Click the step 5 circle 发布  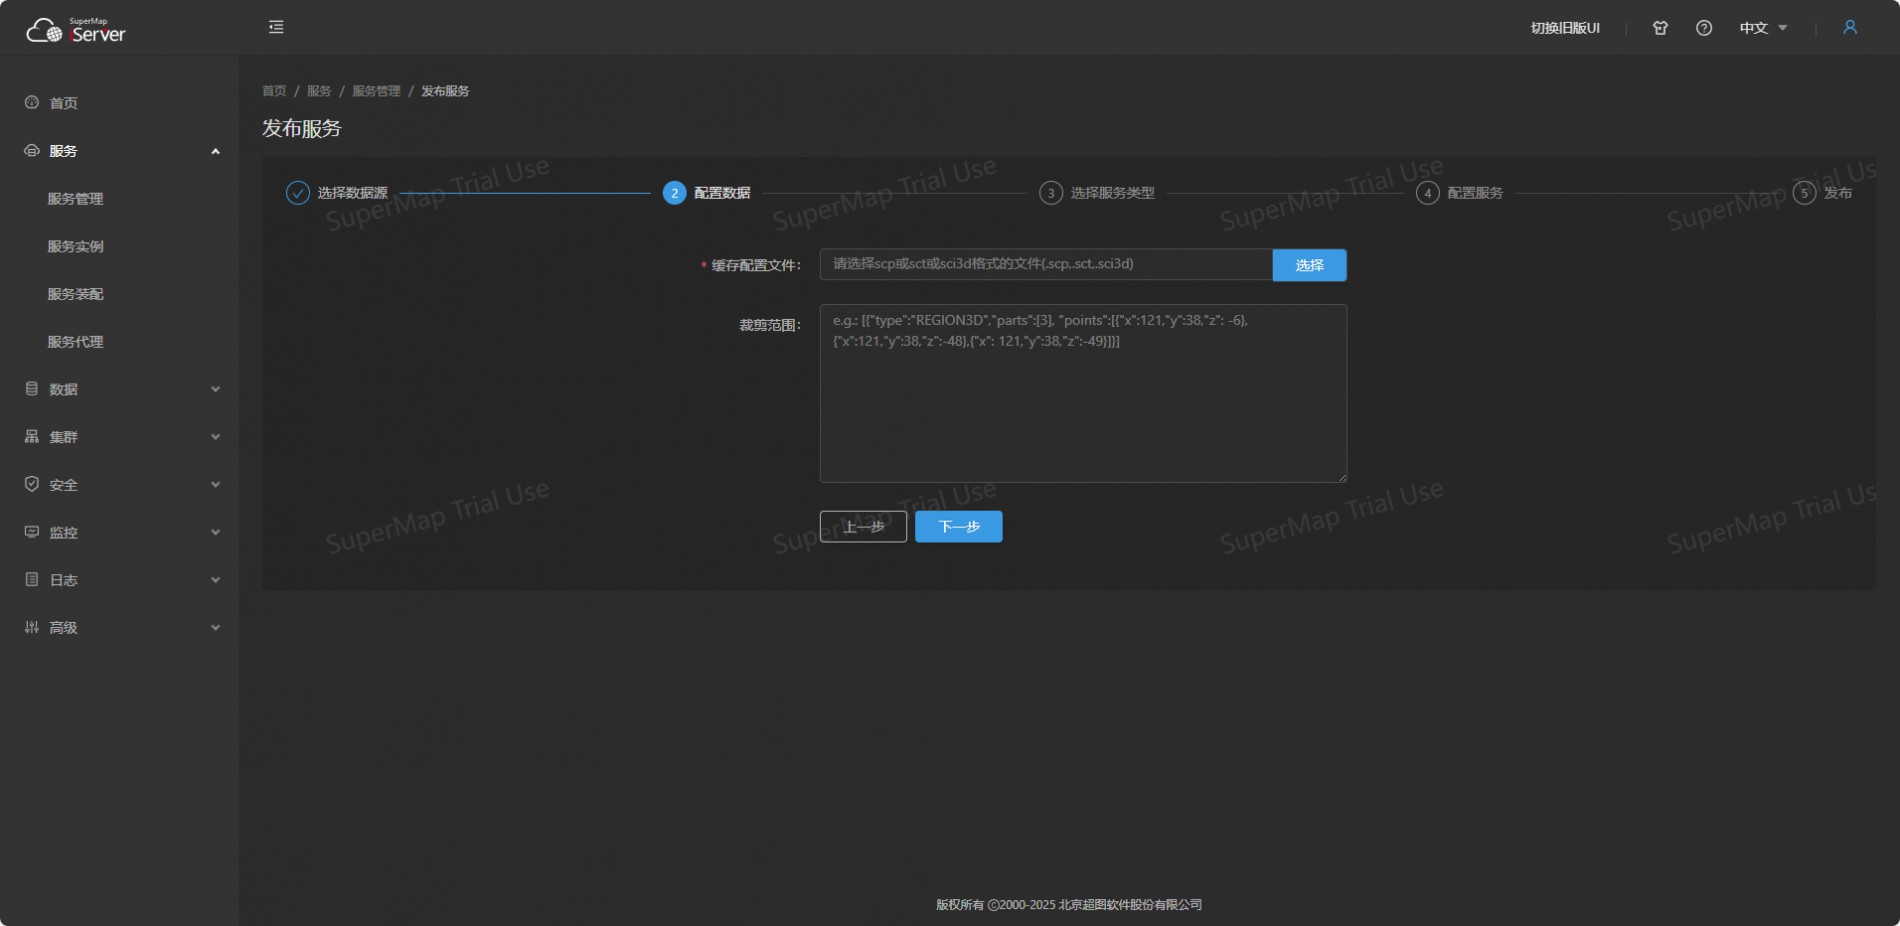point(1805,193)
